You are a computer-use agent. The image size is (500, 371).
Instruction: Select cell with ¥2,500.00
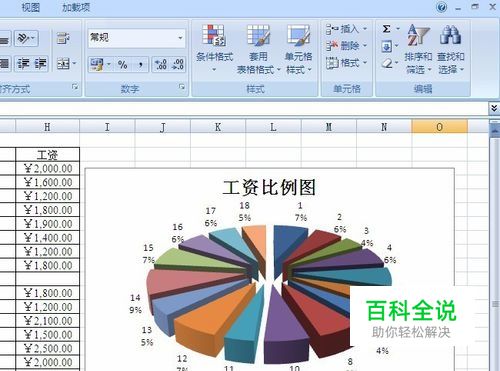pos(47,348)
